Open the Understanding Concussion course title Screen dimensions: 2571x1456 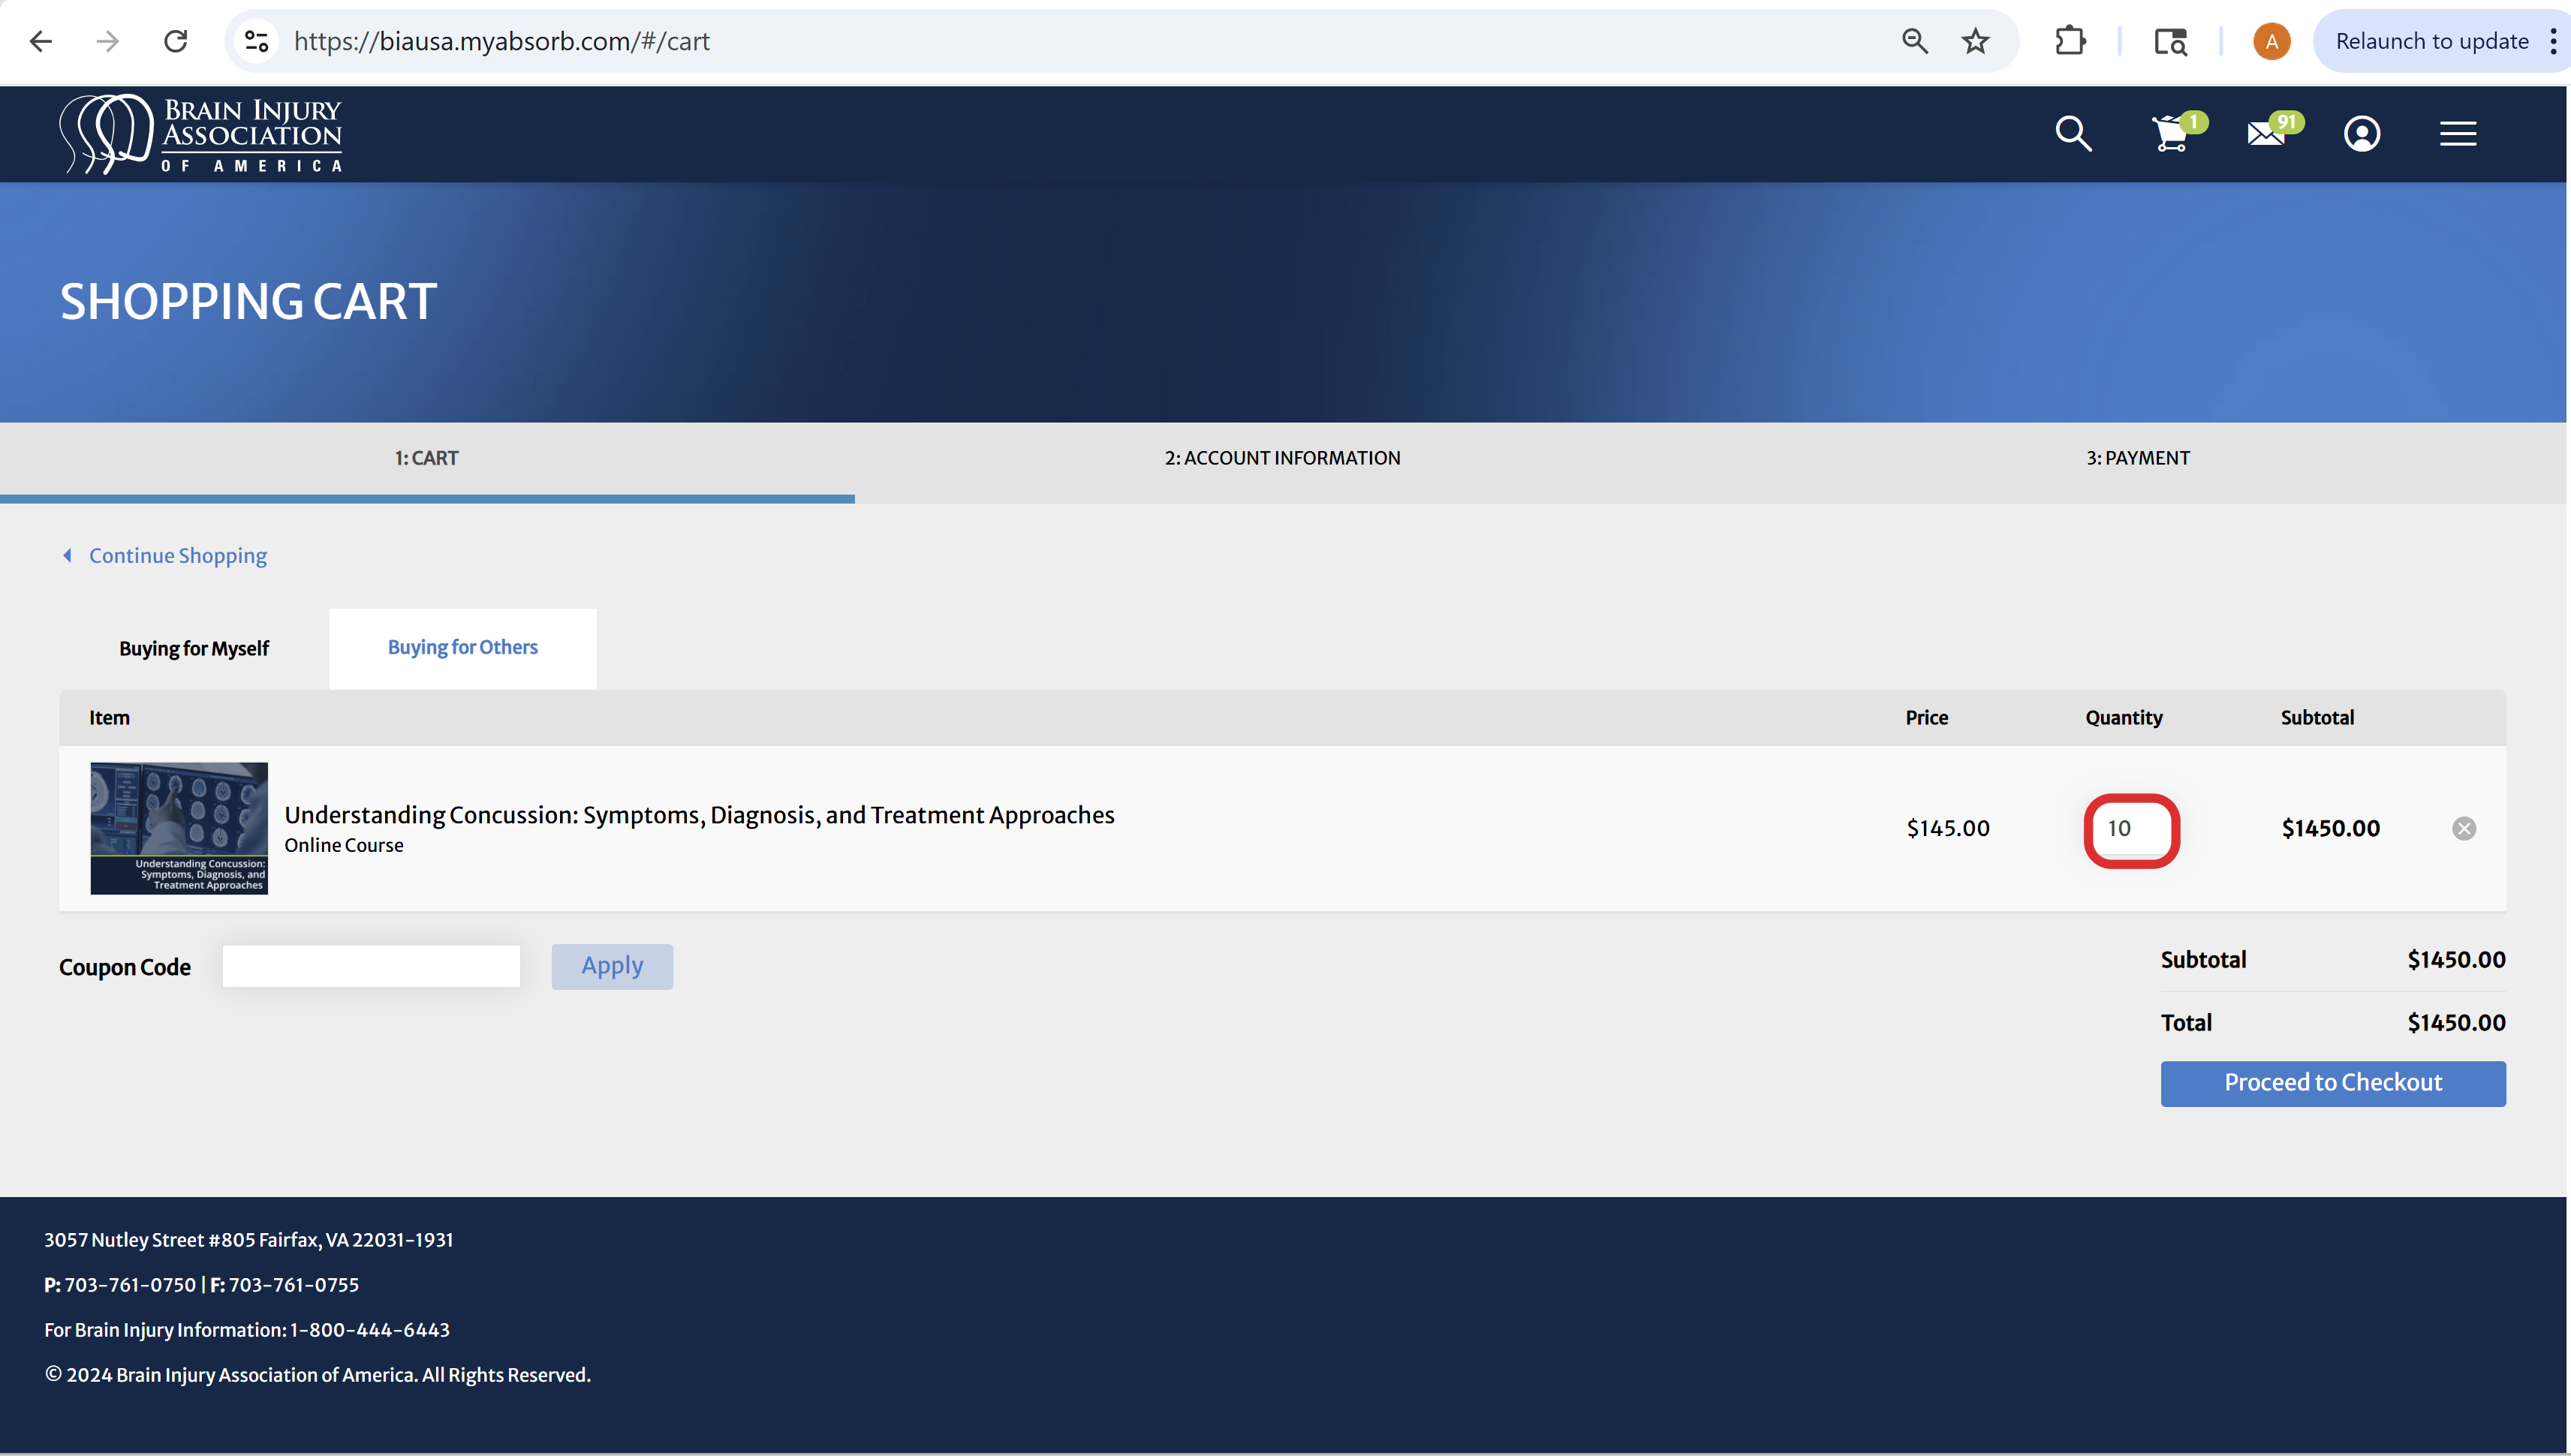point(699,815)
